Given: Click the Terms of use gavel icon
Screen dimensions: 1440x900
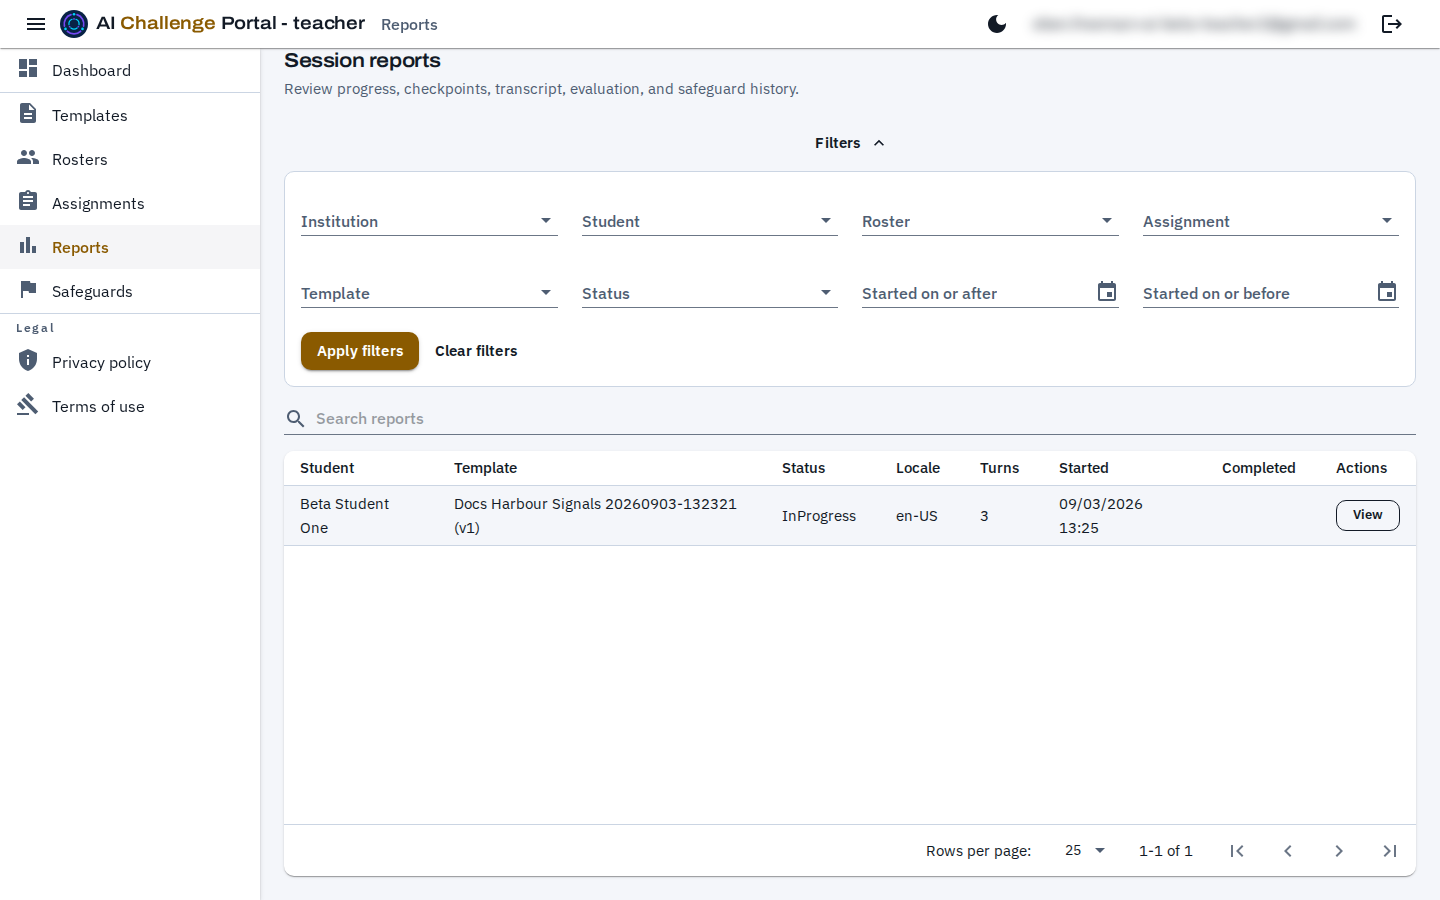Looking at the screenshot, I should [28, 405].
